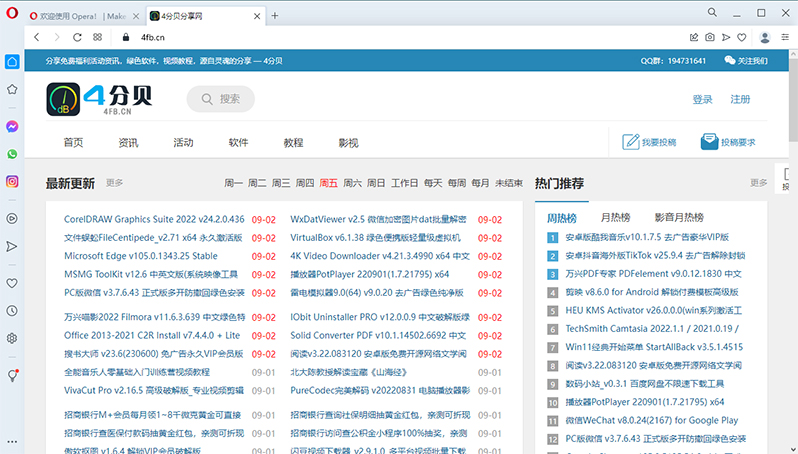The image size is (798, 454).
Task: Close the 4分贝分享网 tab
Action: click(257, 16)
